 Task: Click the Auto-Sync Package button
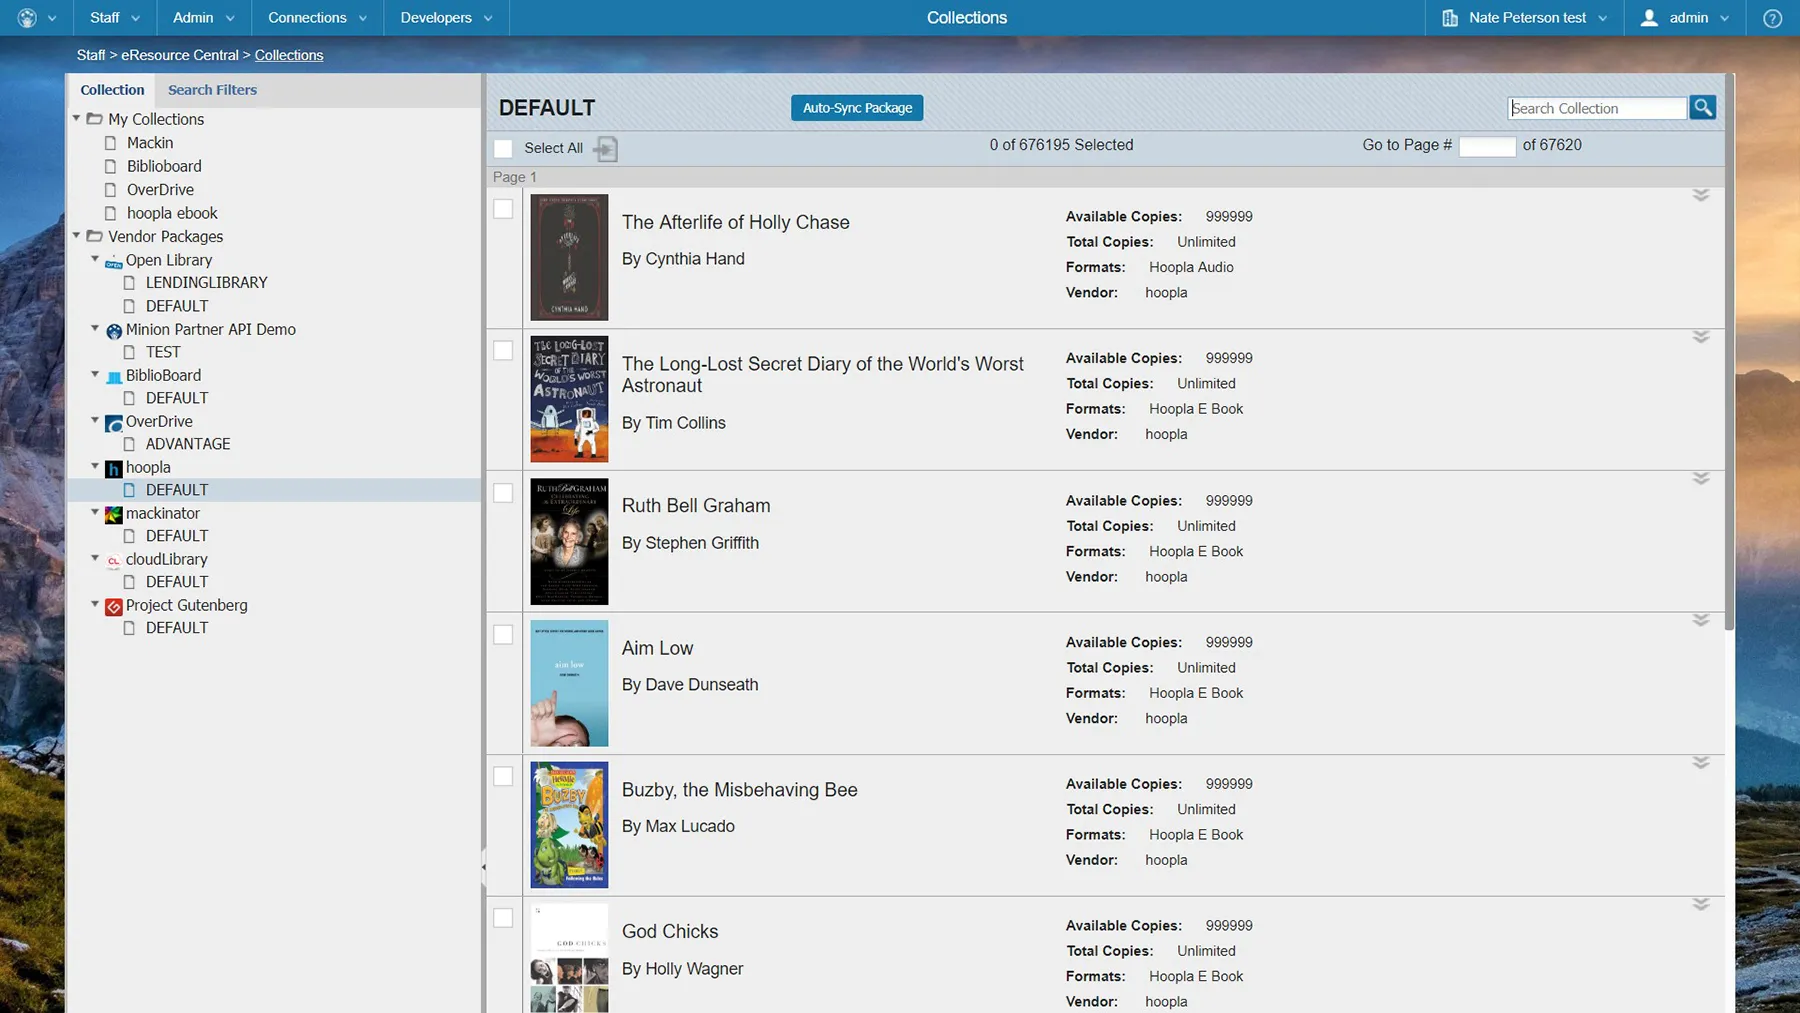(x=857, y=108)
